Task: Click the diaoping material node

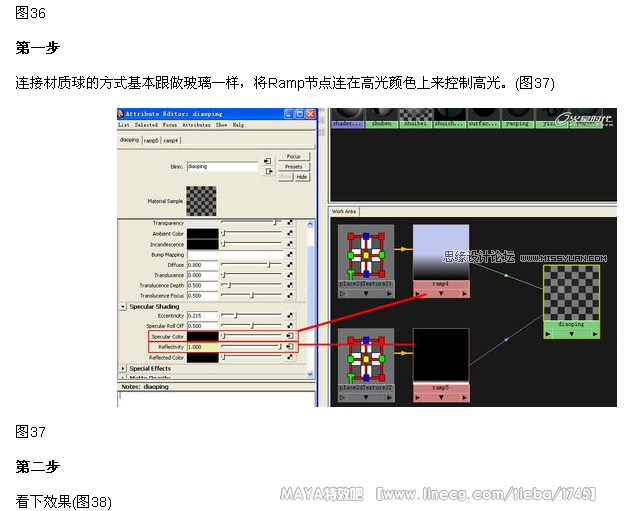Action: (571, 293)
